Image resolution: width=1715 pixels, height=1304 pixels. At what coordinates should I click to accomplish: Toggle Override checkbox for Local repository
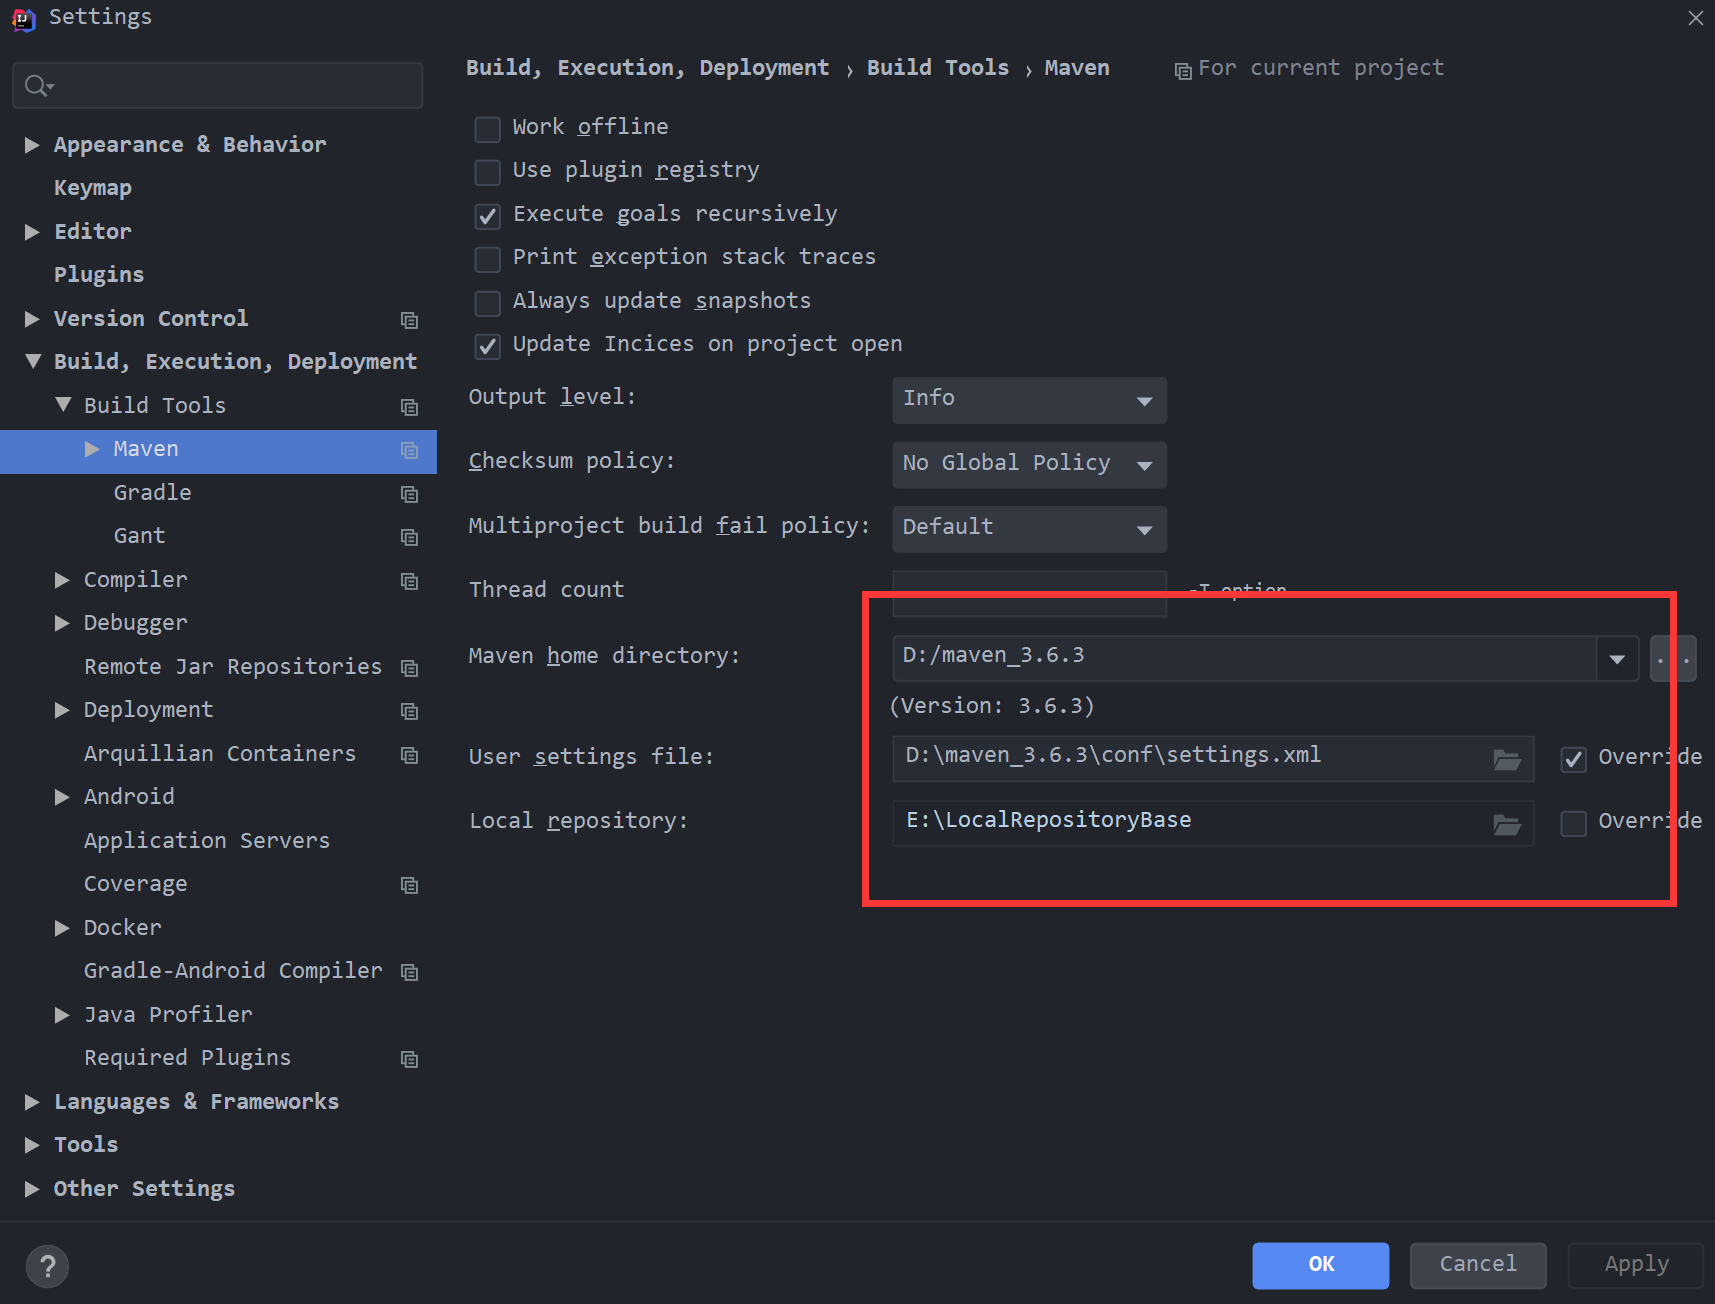point(1573,823)
